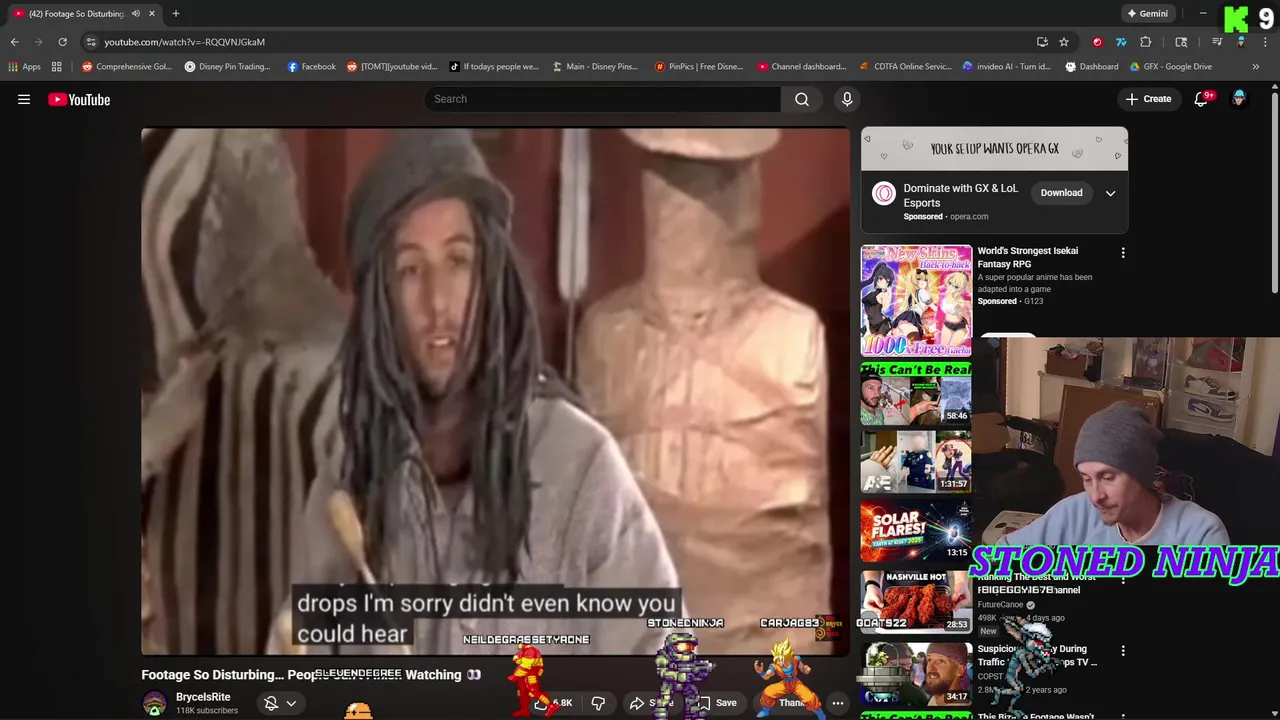Focus the YouTube Search input field
Viewport: 1280px width, 720px height.
pos(603,99)
